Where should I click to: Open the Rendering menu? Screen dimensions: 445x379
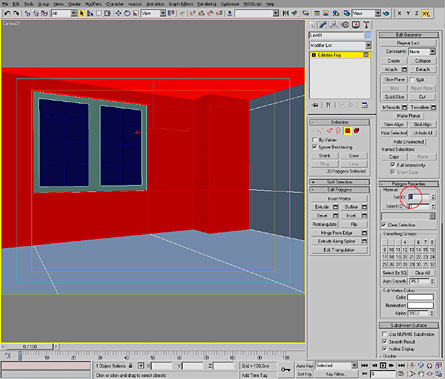pos(206,4)
